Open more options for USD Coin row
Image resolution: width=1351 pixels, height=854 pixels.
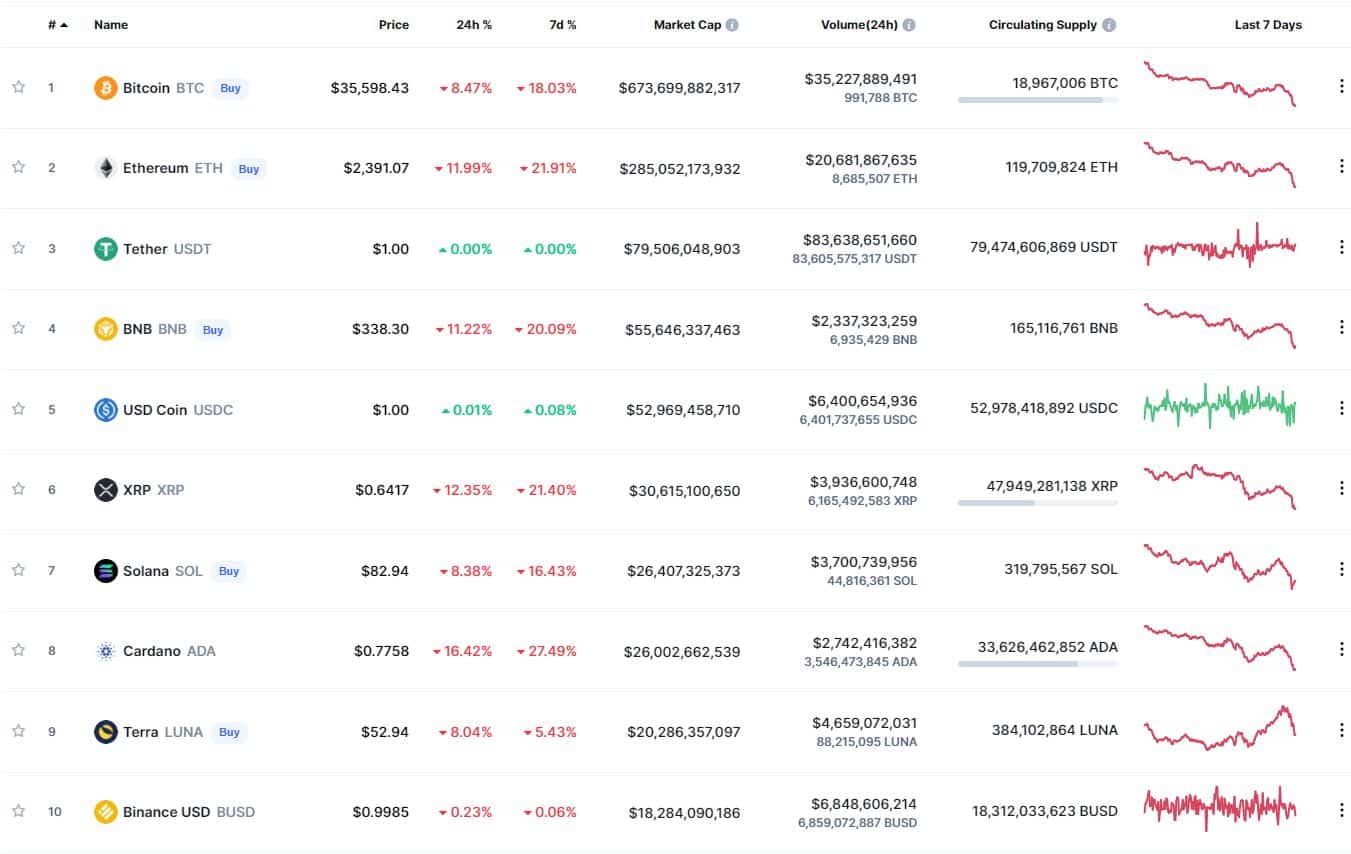(x=1341, y=408)
